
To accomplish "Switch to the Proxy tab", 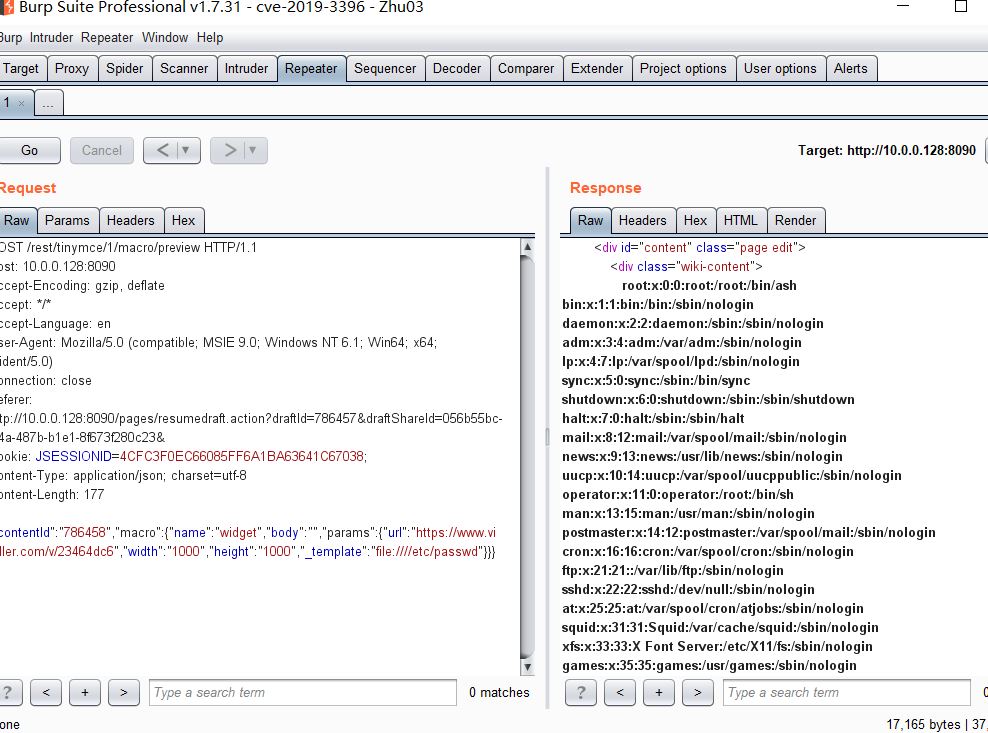I will (72, 69).
